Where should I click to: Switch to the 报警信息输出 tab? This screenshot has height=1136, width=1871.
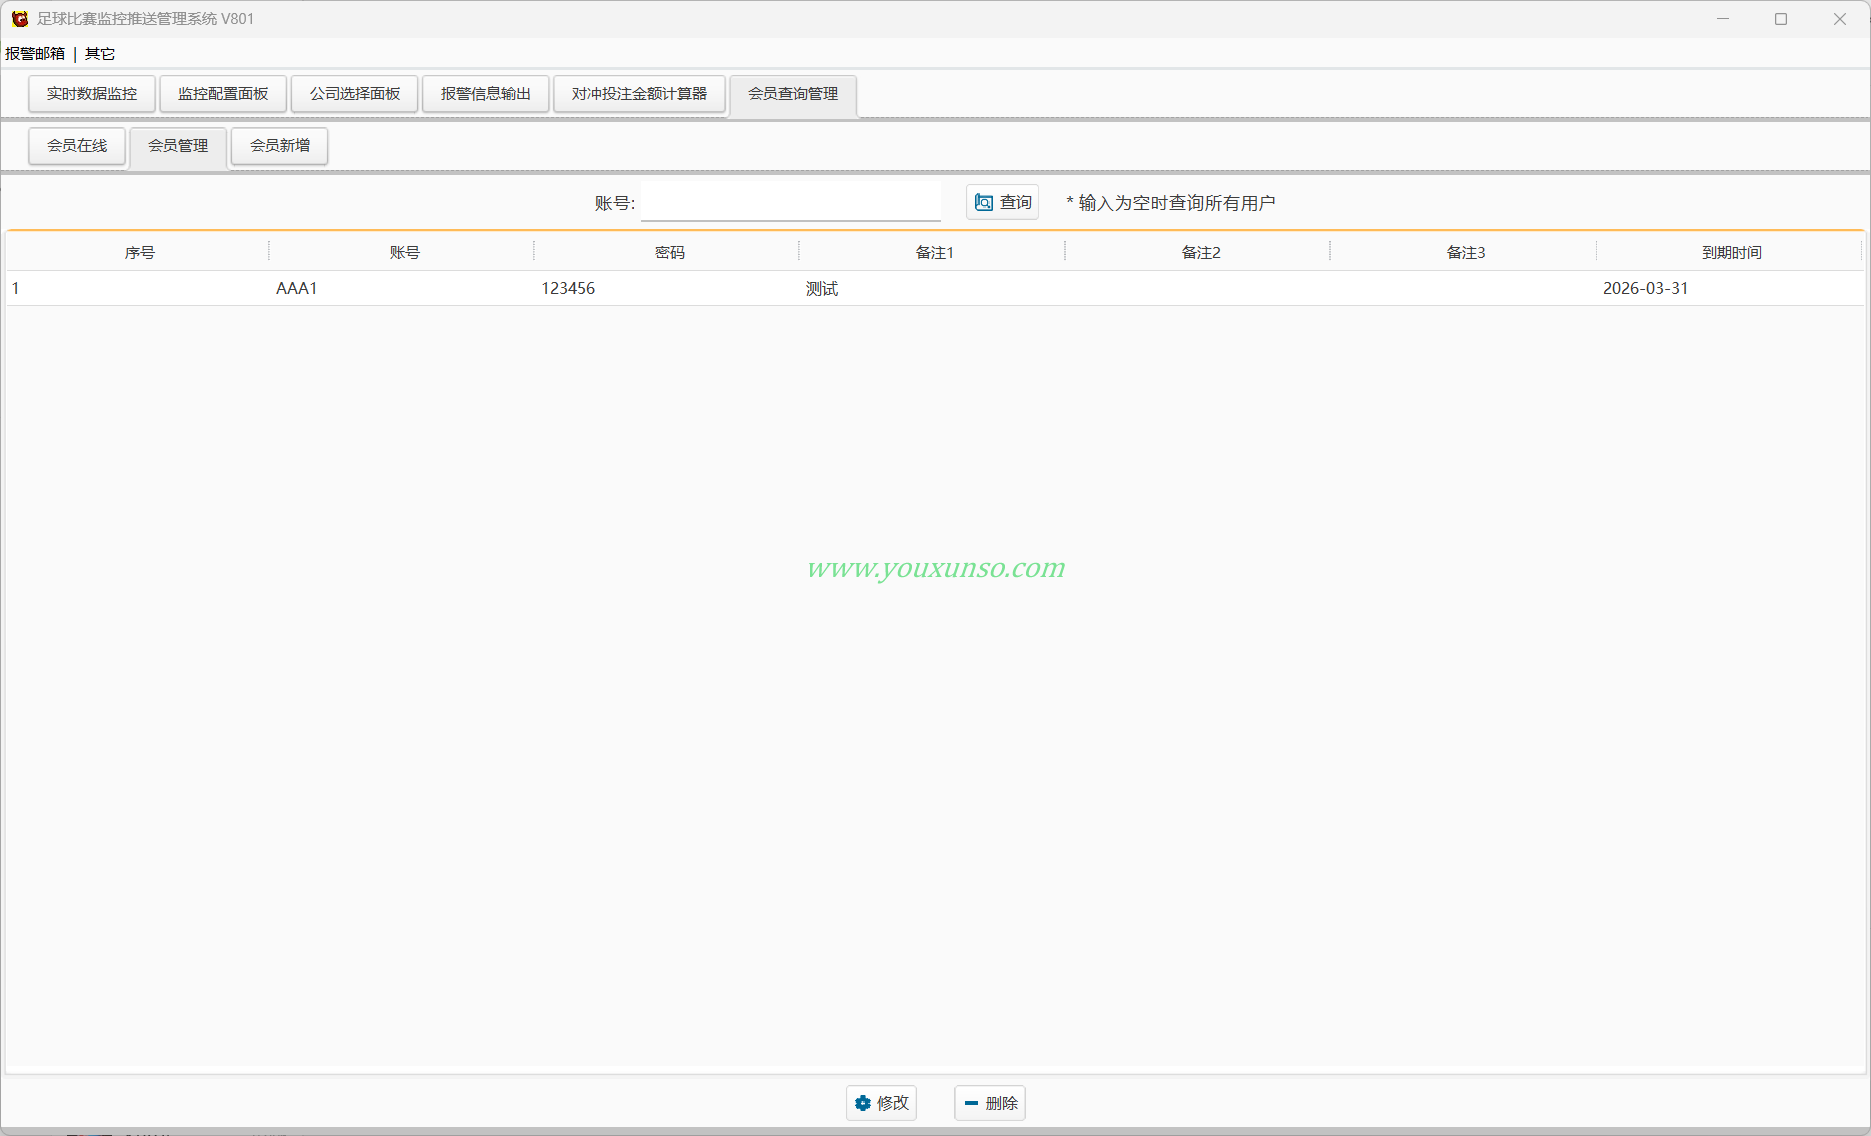coord(486,94)
